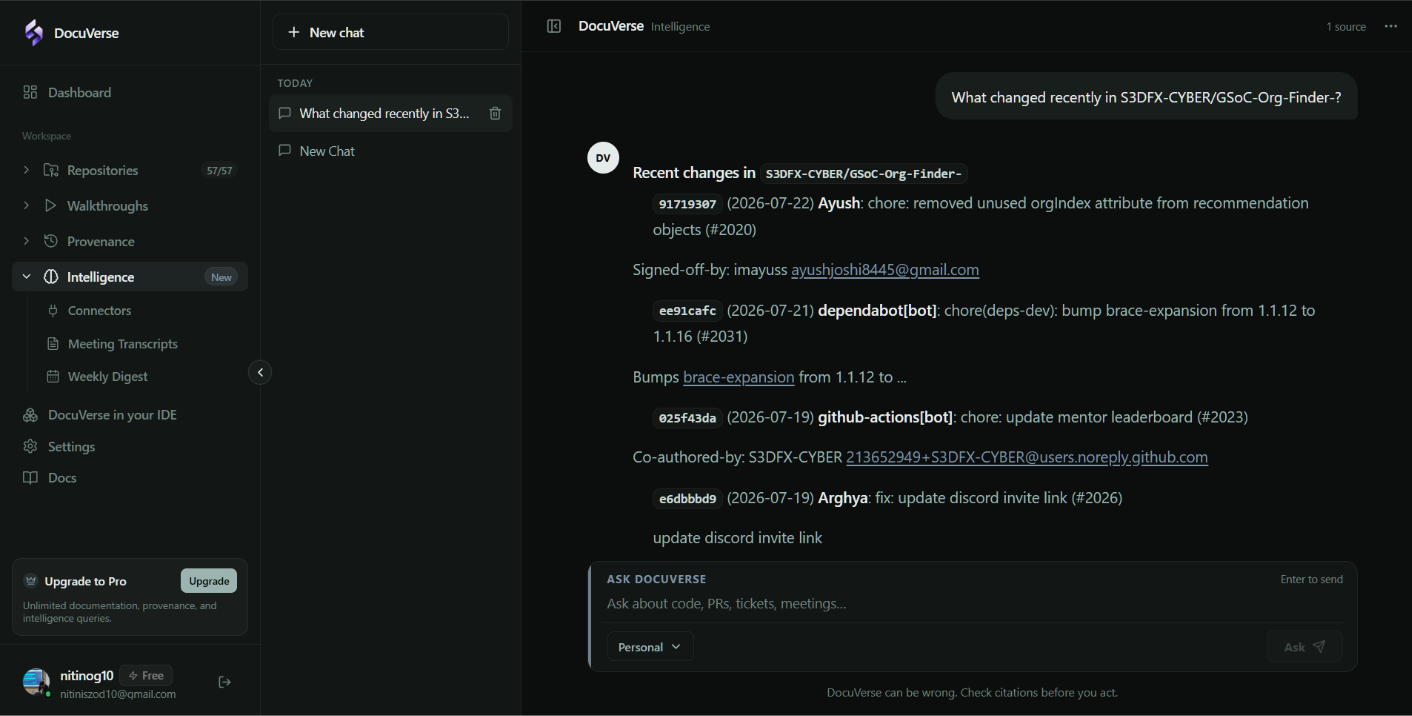Expand the Repositories tree chevron

coord(26,170)
